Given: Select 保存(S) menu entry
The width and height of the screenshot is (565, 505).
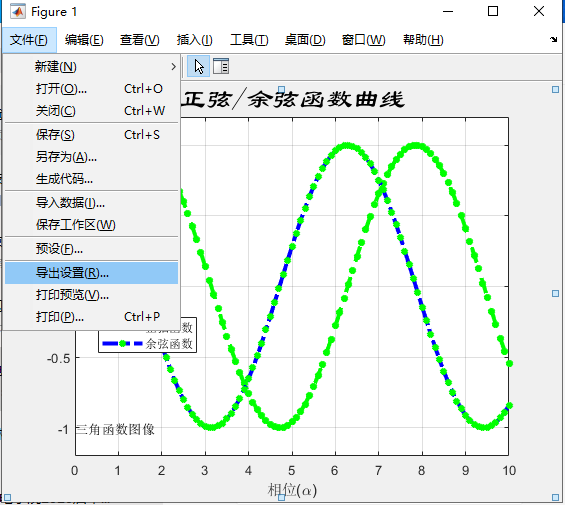Looking at the screenshot, I should (x=92, y=135).
